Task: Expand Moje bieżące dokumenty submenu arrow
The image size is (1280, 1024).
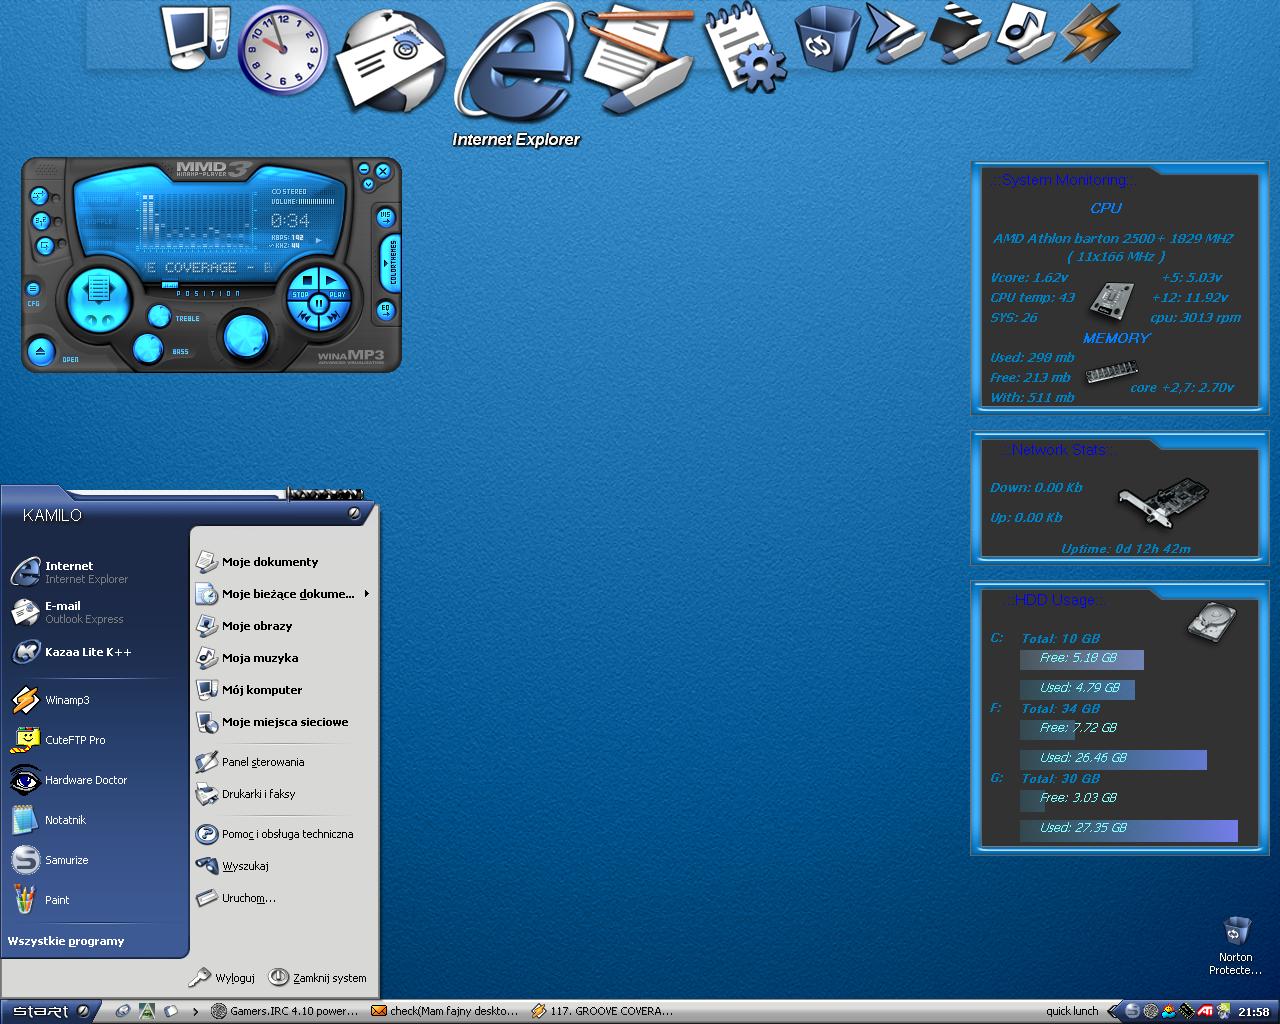Action: [367, 594]
